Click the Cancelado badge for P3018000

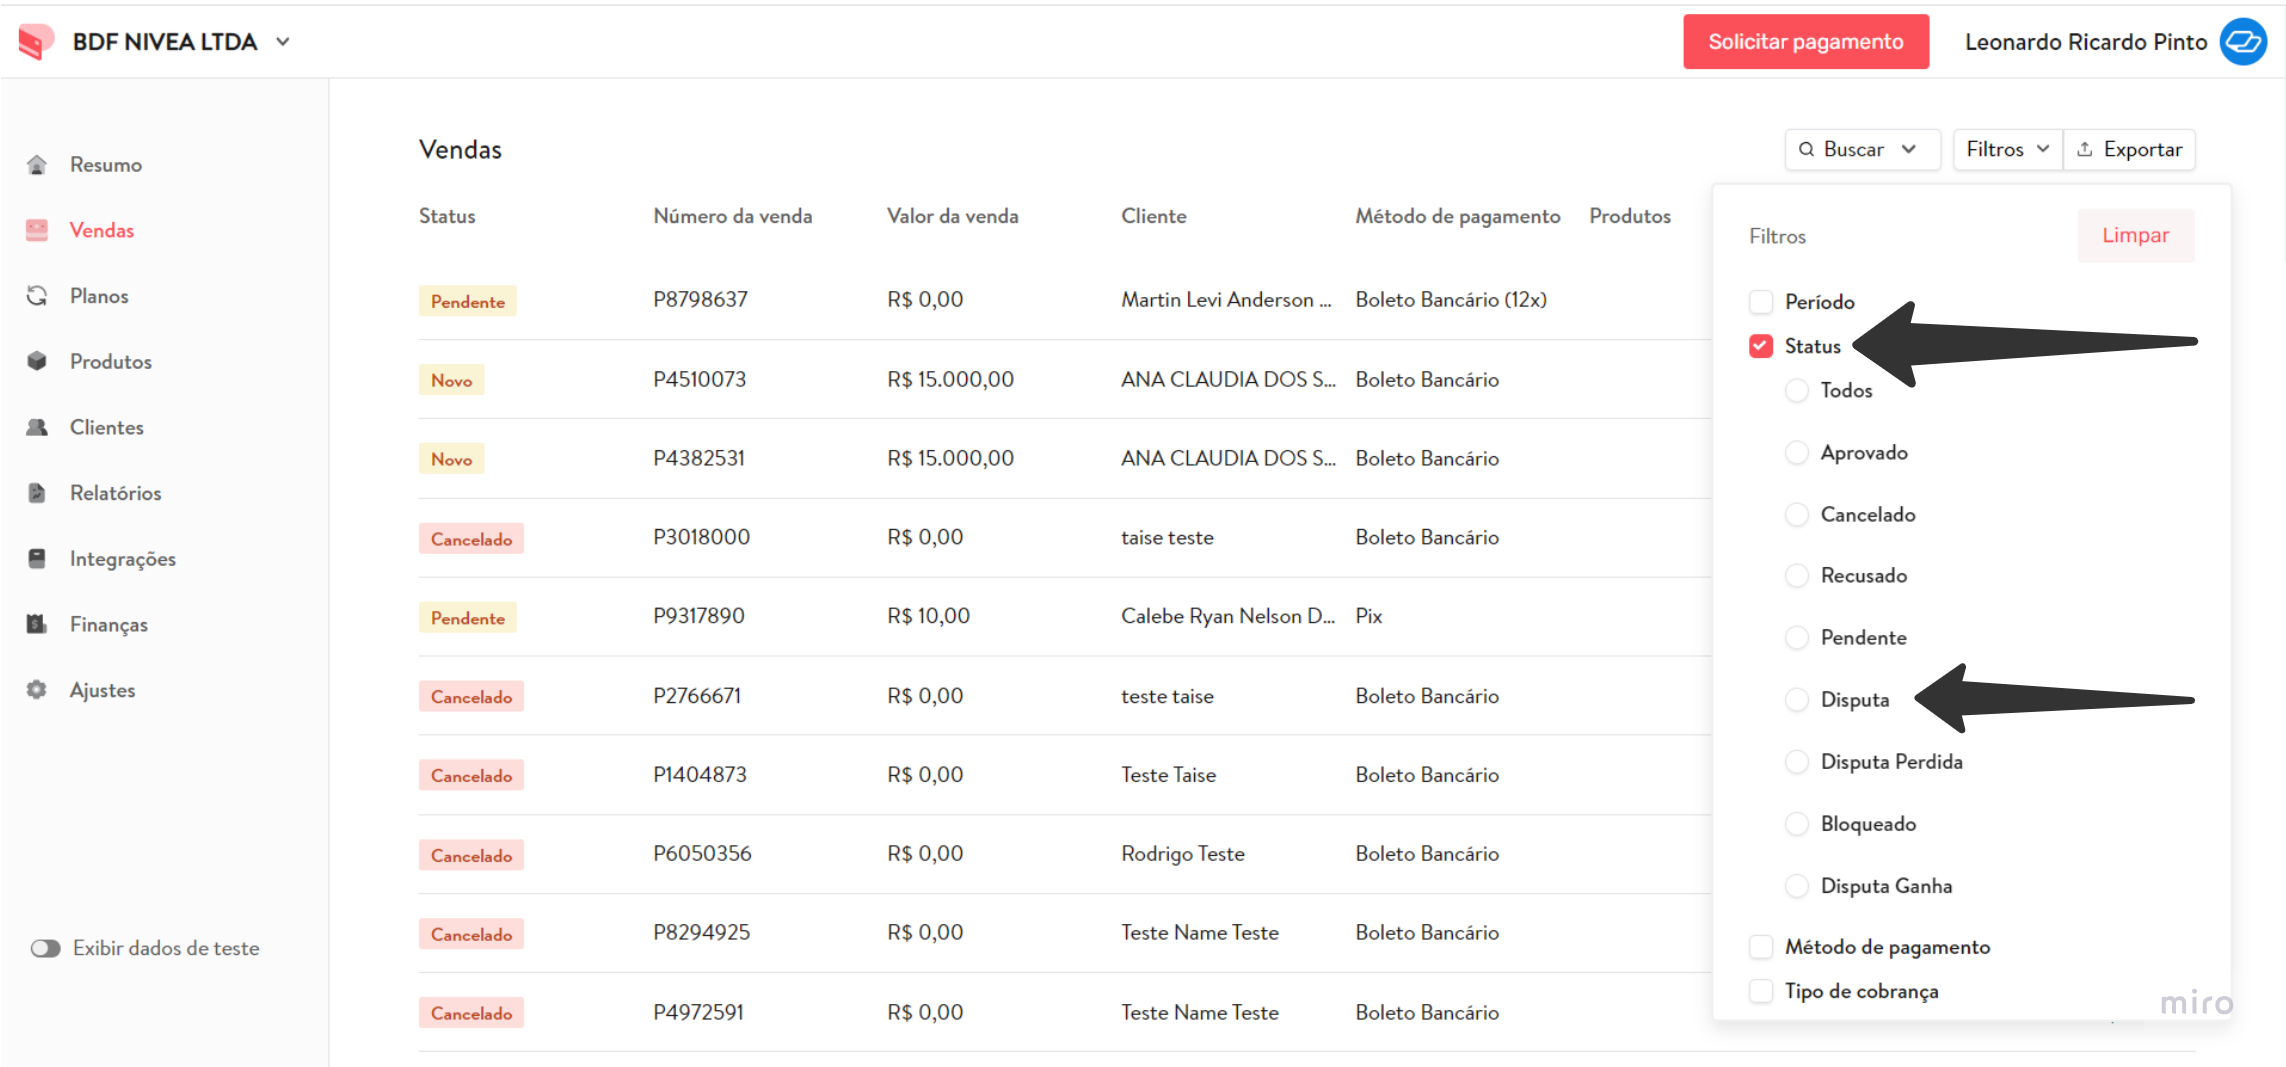(x=471, y=539)
